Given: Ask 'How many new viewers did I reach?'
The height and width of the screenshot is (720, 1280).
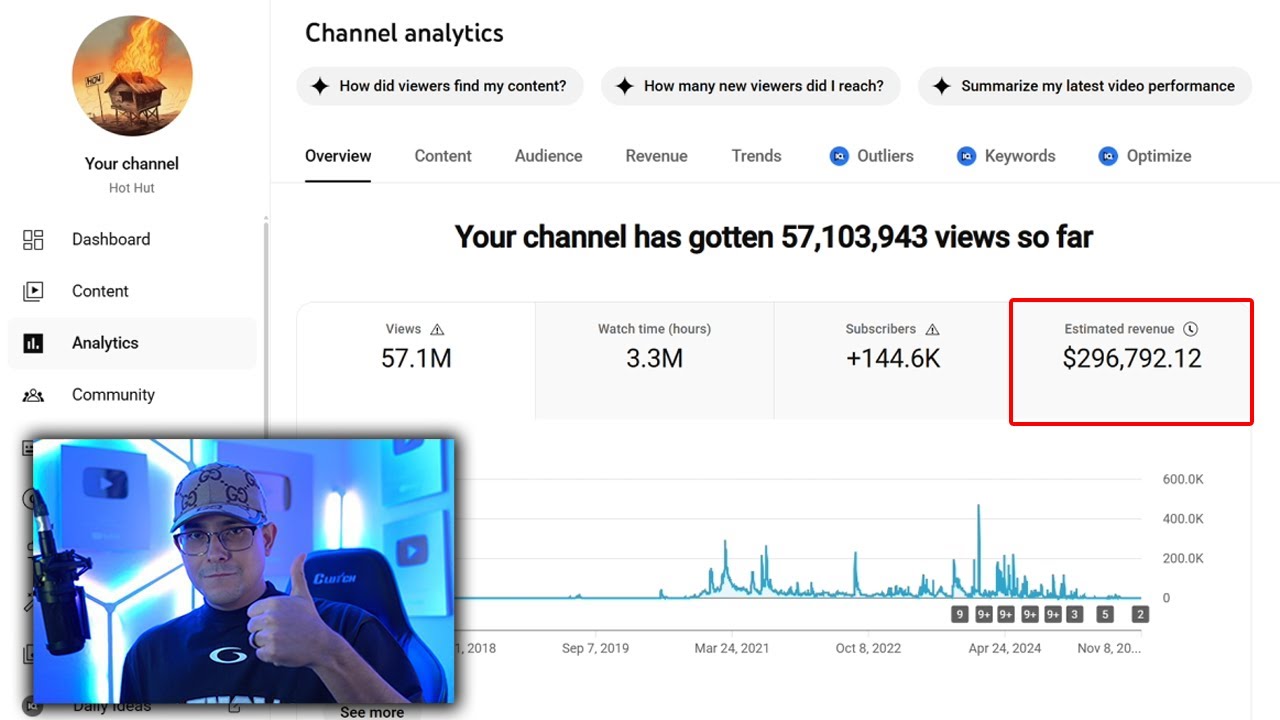Looking at the screenshot, I should coord(751,86).
